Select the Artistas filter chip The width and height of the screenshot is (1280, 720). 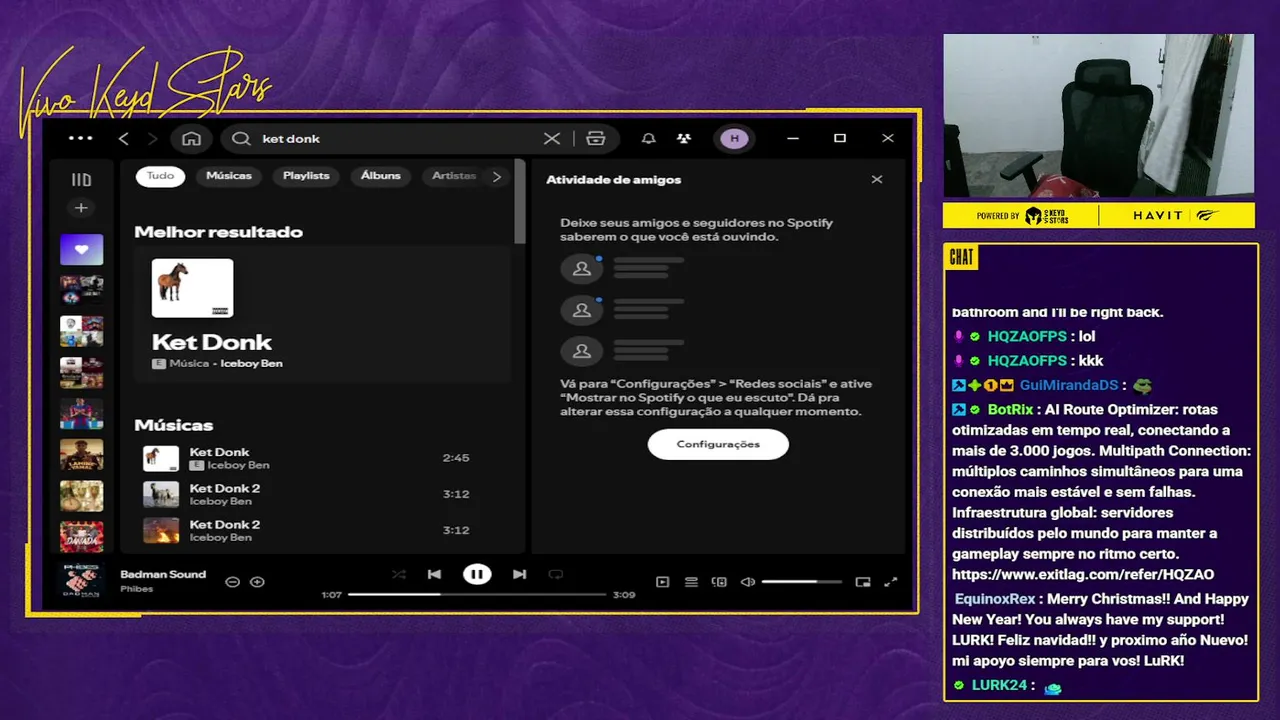point(452,176)
